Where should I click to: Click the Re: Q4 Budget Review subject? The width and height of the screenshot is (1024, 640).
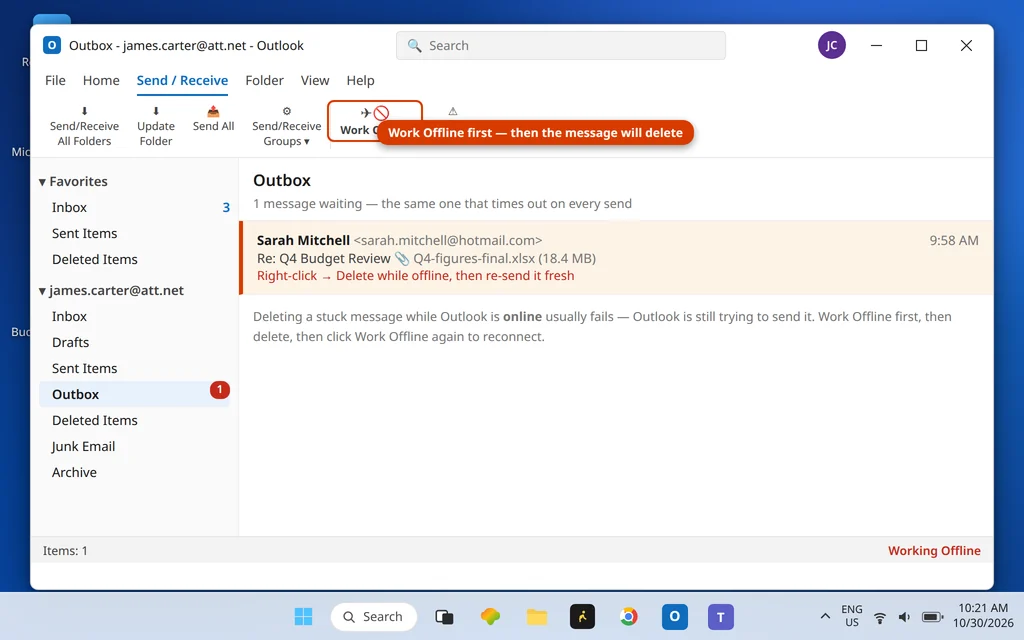[323, 259]
